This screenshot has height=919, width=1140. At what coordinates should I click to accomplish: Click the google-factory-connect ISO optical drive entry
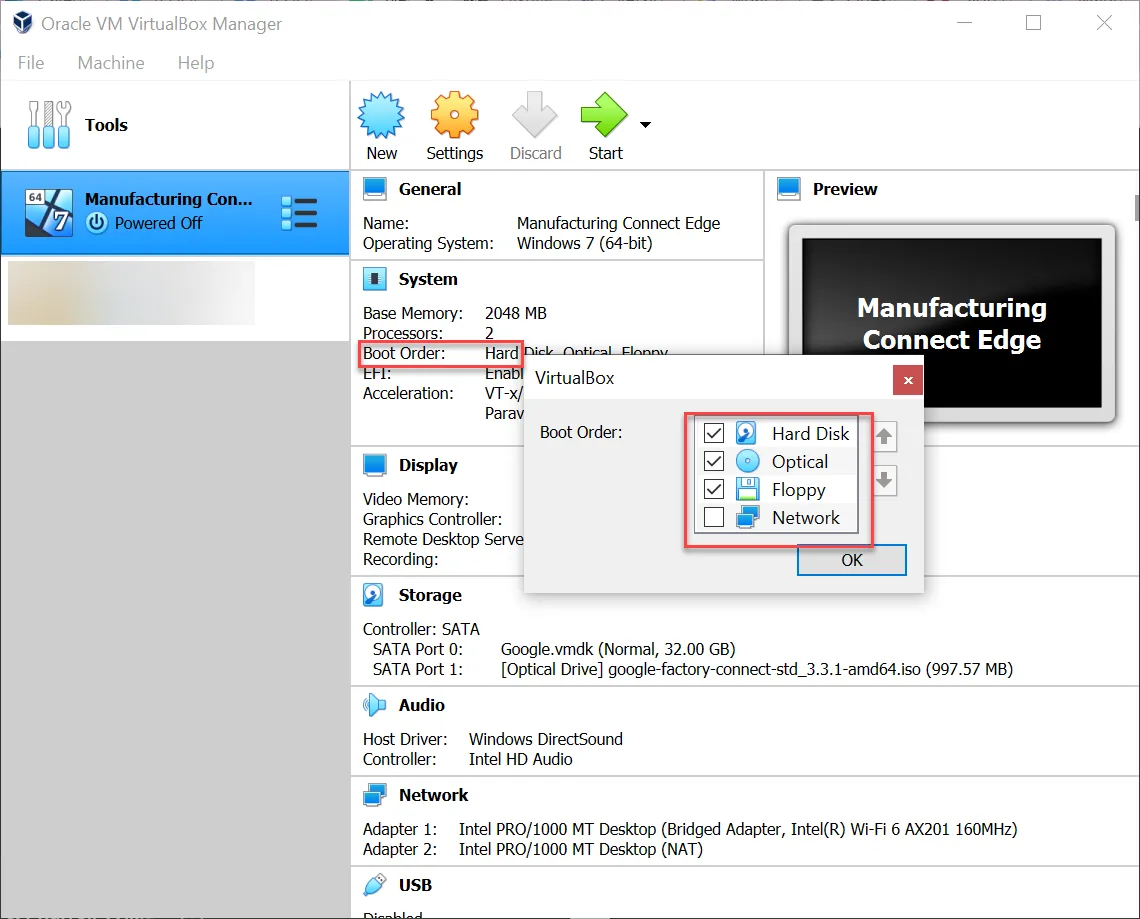756,670
